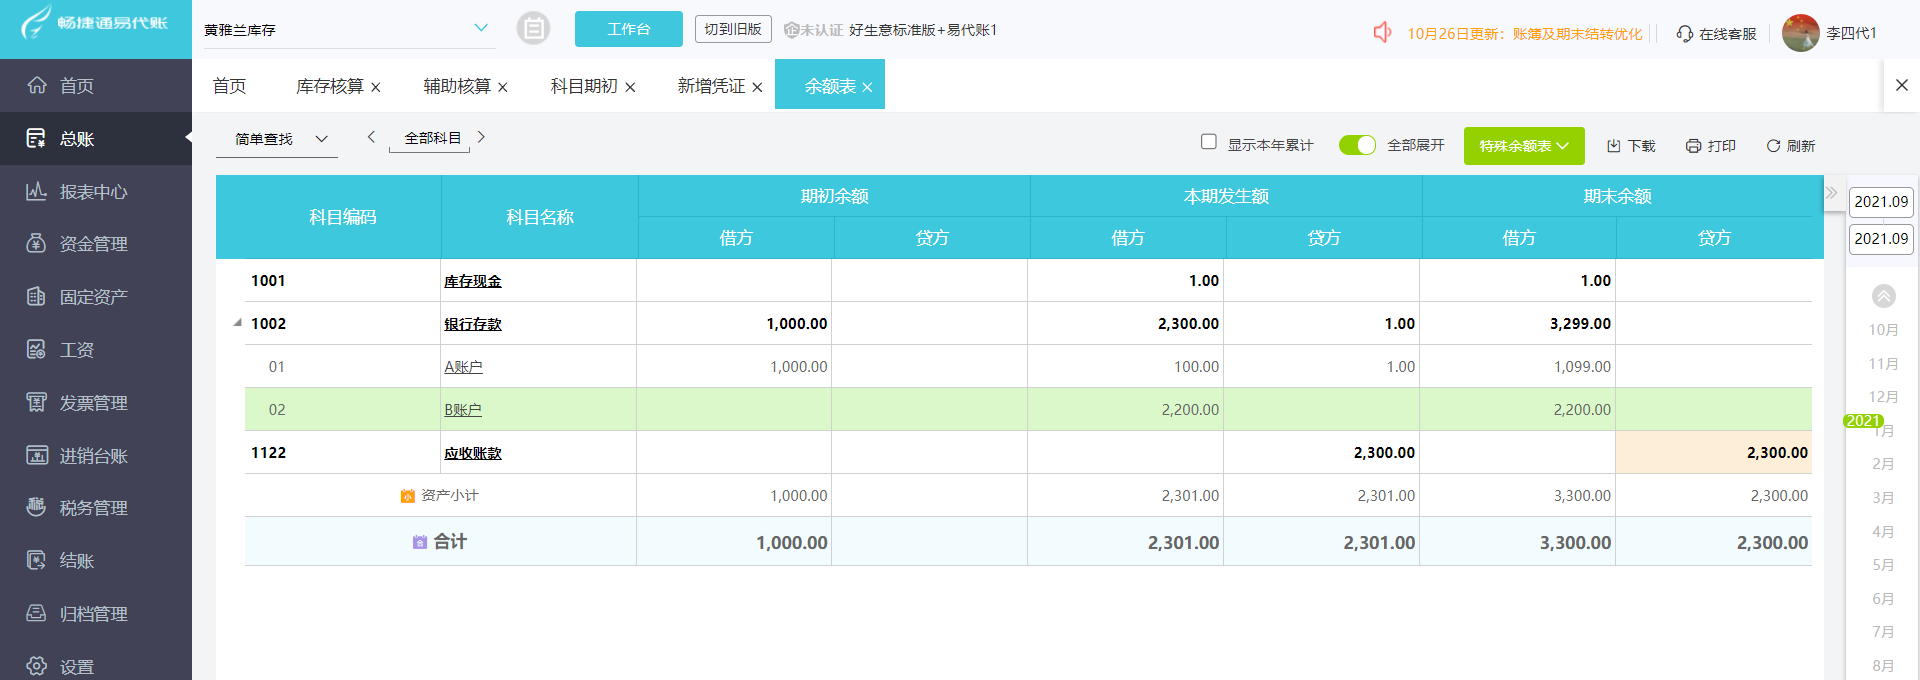Click the 刷新 refresh button
This screenshot has height=680, width=1920.
click(1790, 146)
